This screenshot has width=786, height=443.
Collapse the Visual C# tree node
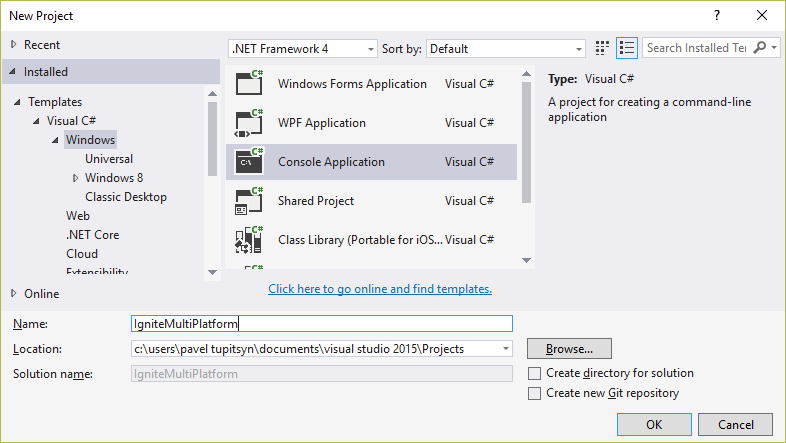coord(36,121)
